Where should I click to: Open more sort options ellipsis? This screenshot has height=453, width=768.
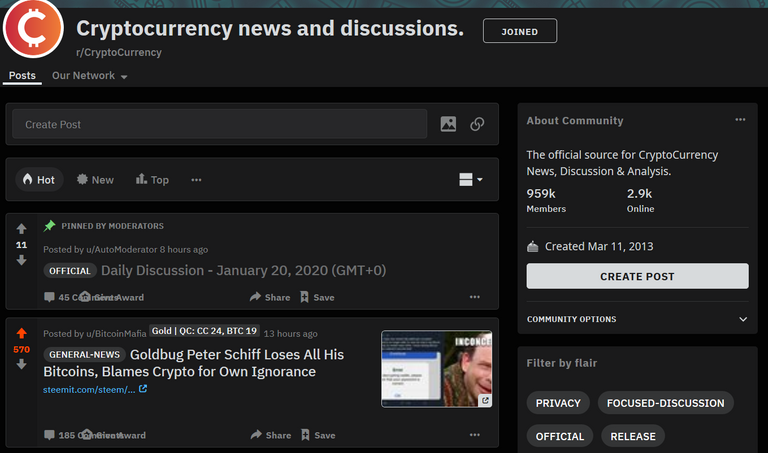196,180
